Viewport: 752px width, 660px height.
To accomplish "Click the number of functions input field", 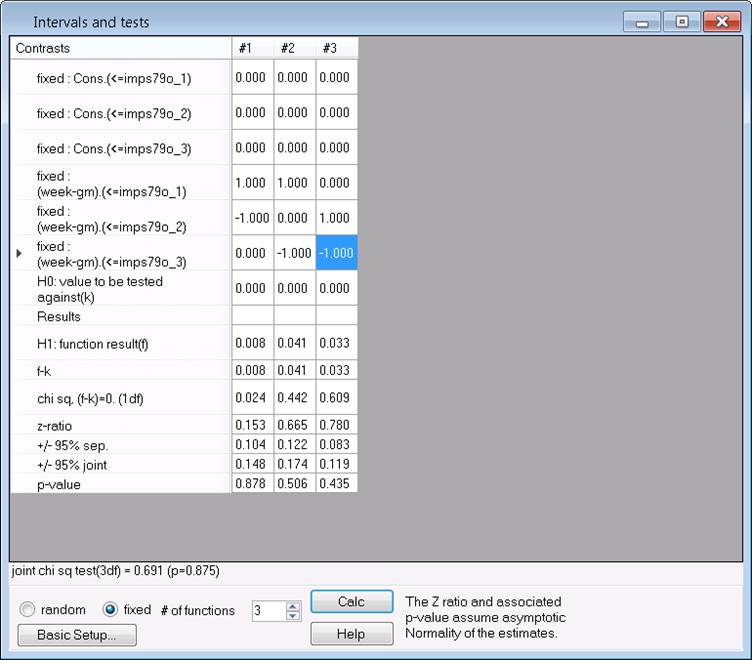I will [x=267, y=610].
